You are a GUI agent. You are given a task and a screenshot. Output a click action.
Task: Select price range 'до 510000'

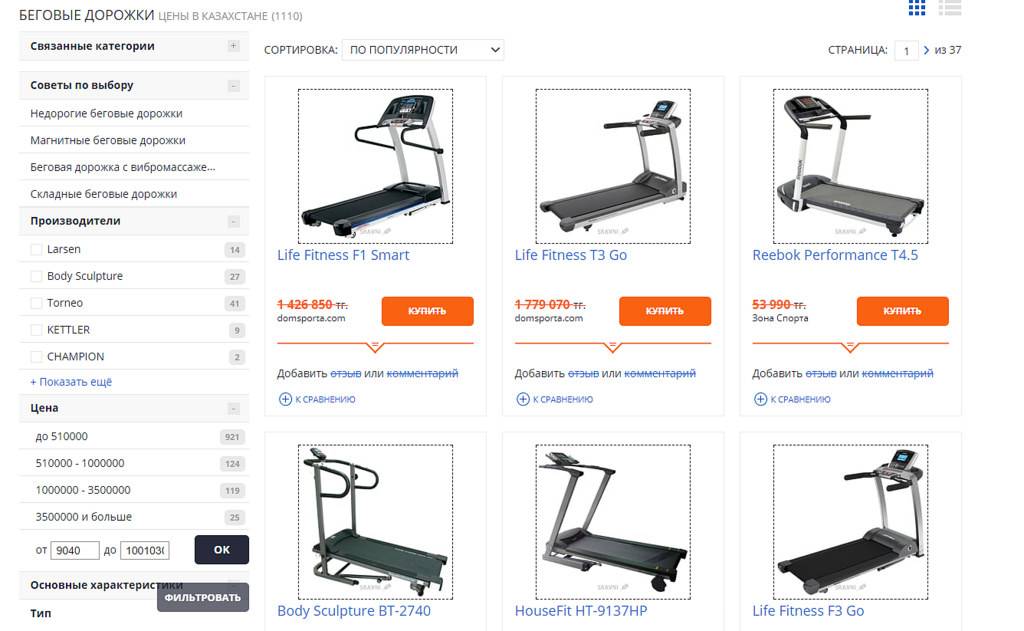[134, 436]
